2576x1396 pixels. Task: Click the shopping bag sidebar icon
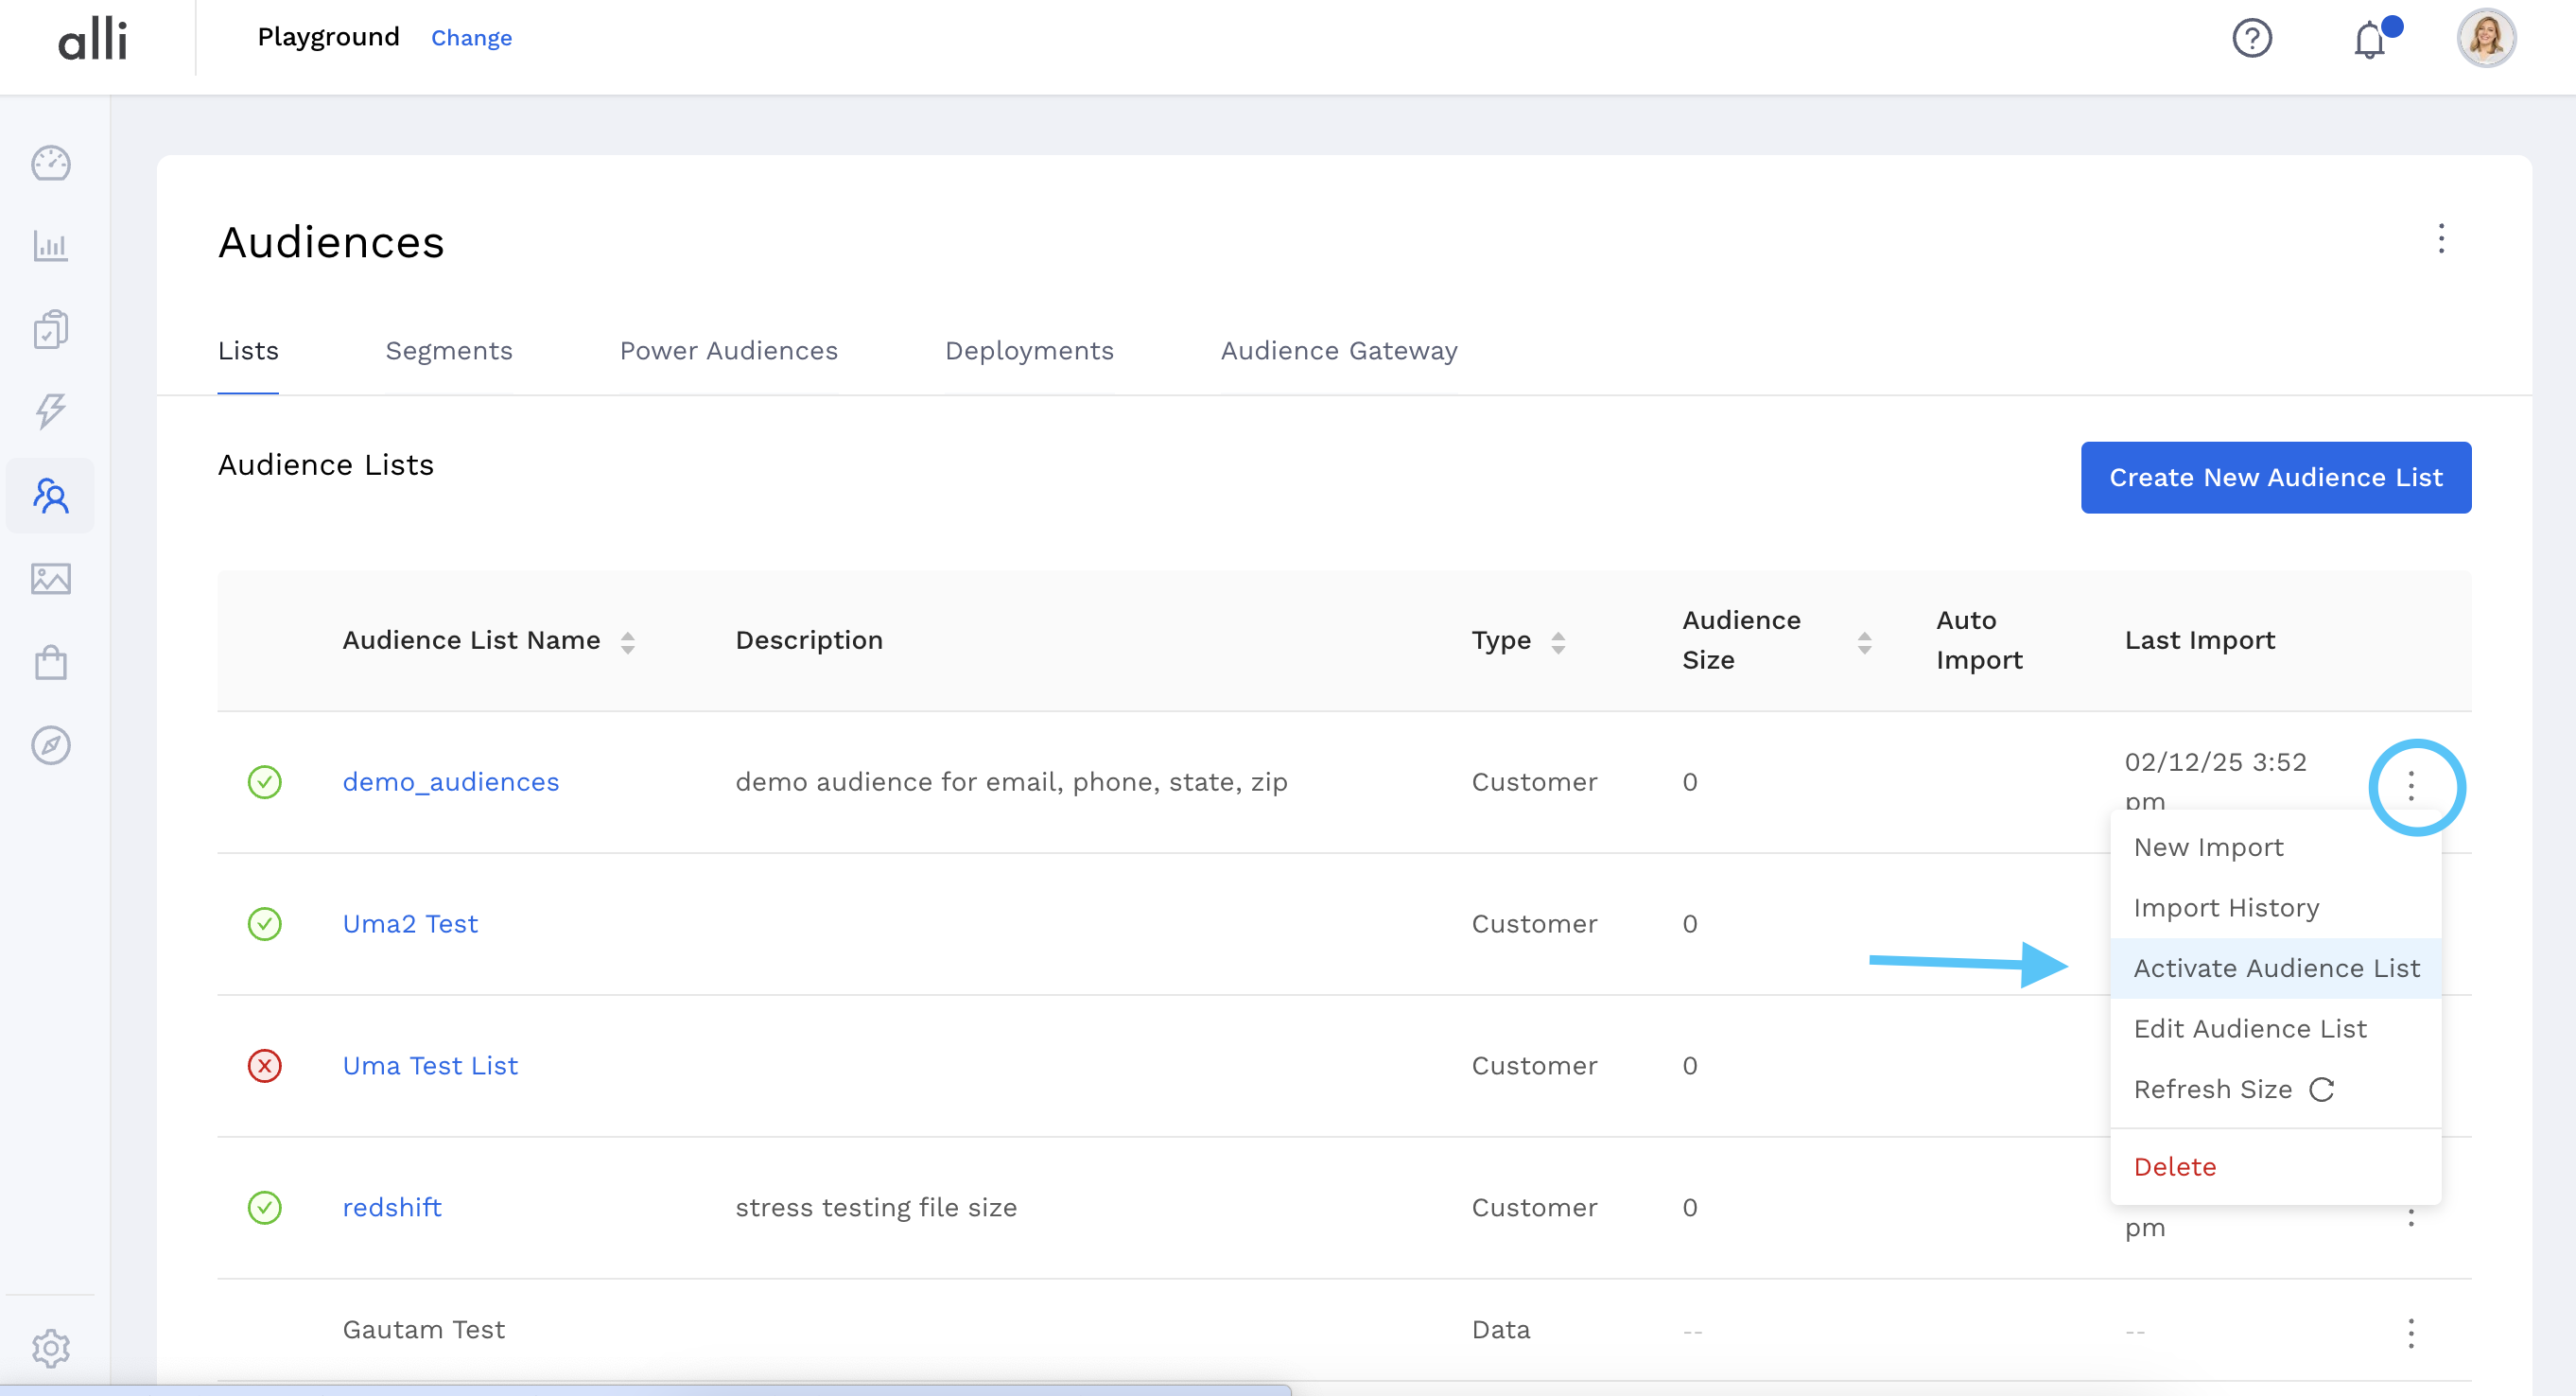click(50, 662)
